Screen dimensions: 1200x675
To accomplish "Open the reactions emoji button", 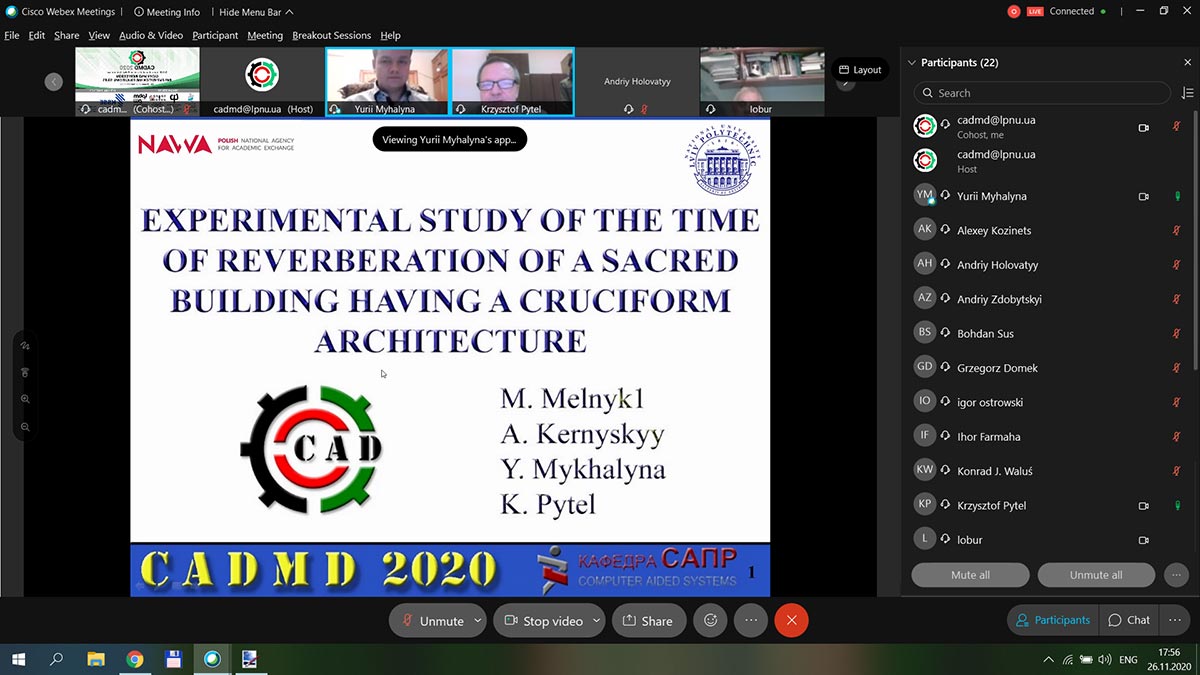I will click(711, 620).
